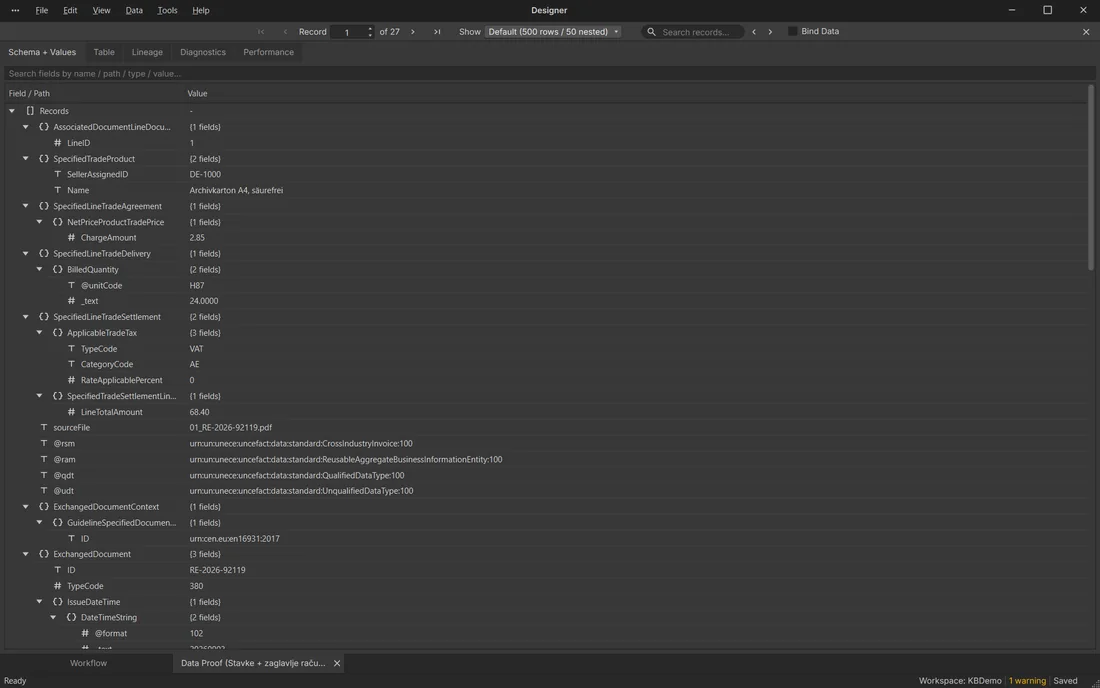Open the Data menu

[x=134, y=11]
